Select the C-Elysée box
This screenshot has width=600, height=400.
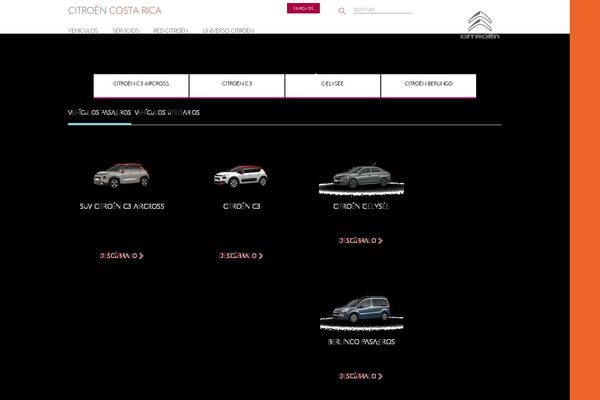click(333, 86)
